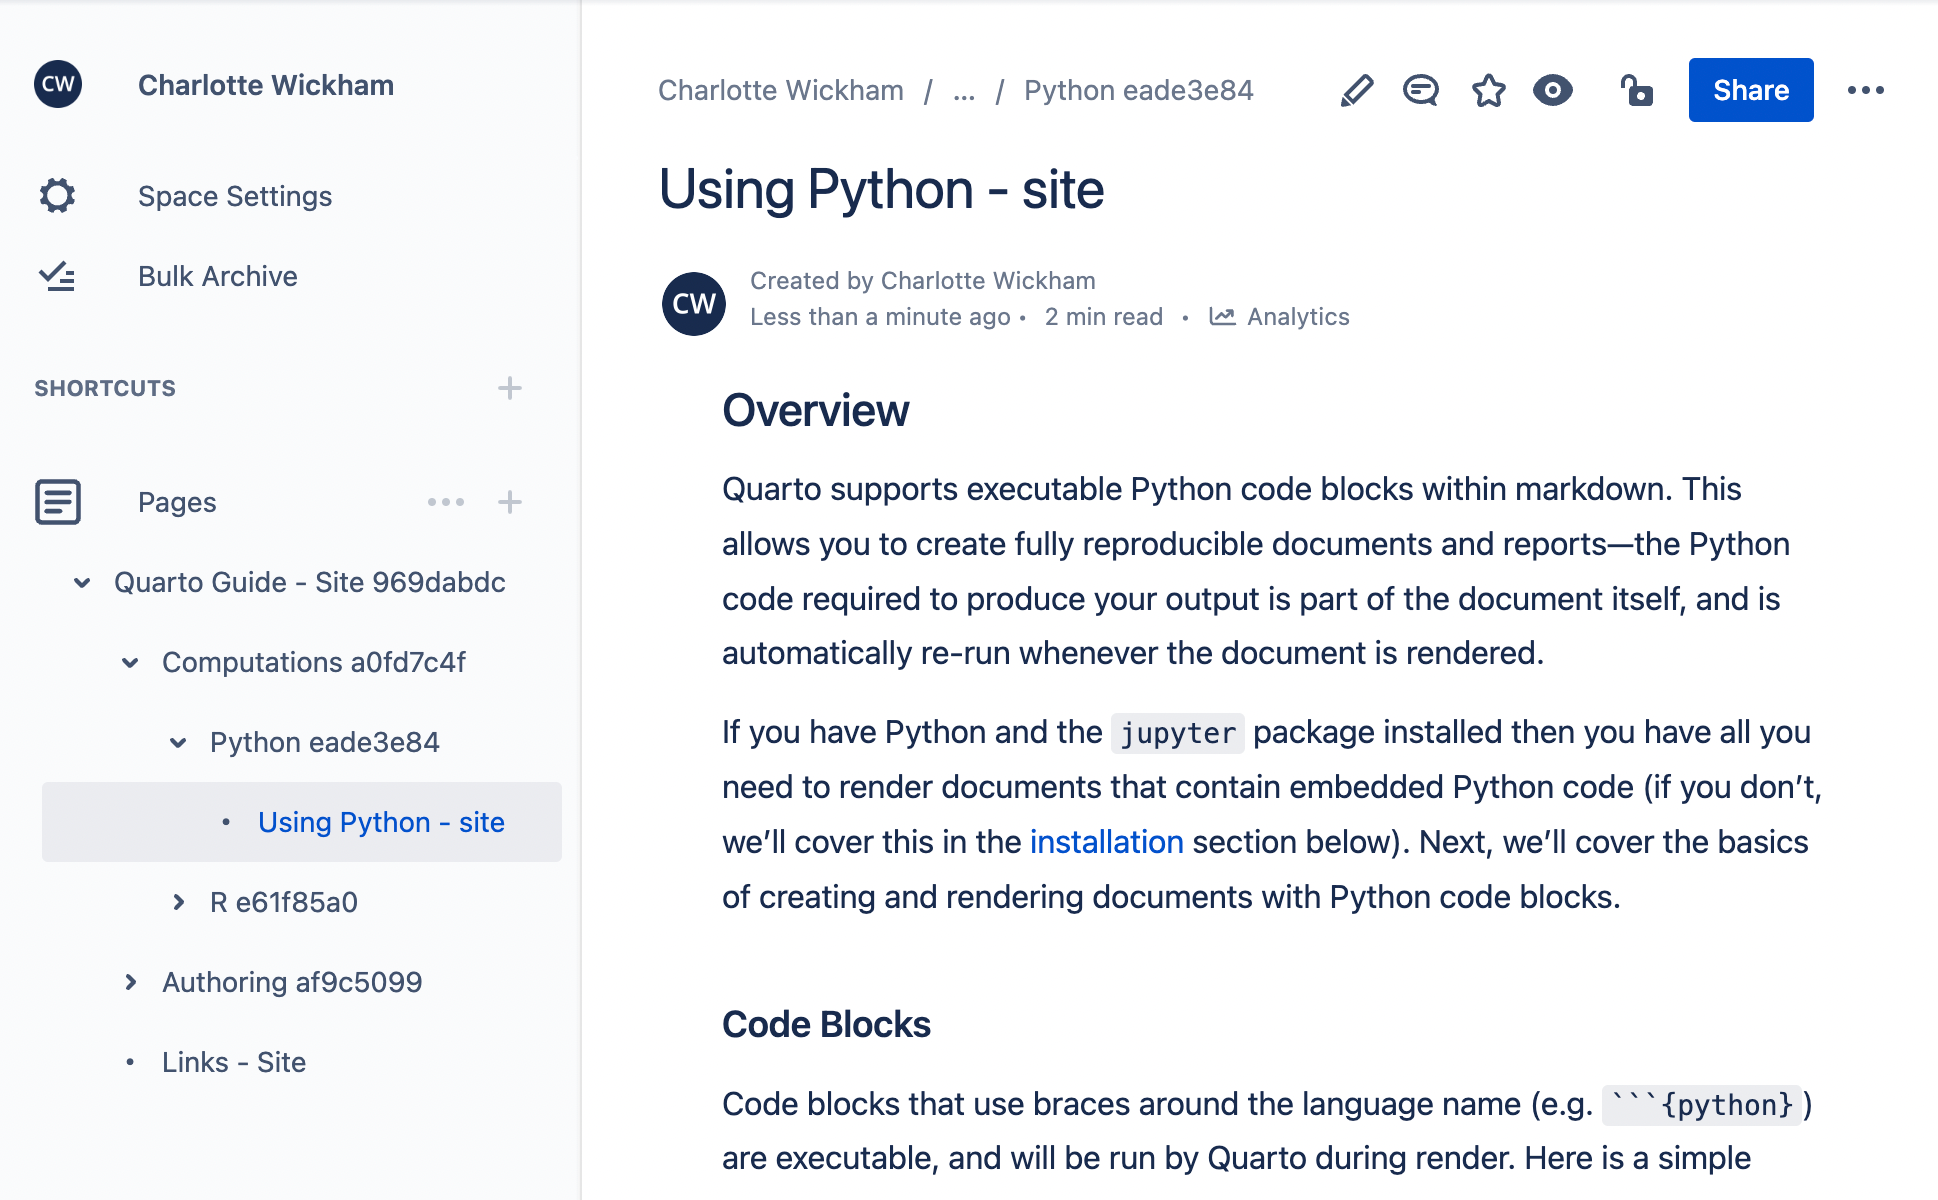Screen dimensions: 1938x1200
Task: Click the Bulk Archive icon
Action: [x=57, y=276]
